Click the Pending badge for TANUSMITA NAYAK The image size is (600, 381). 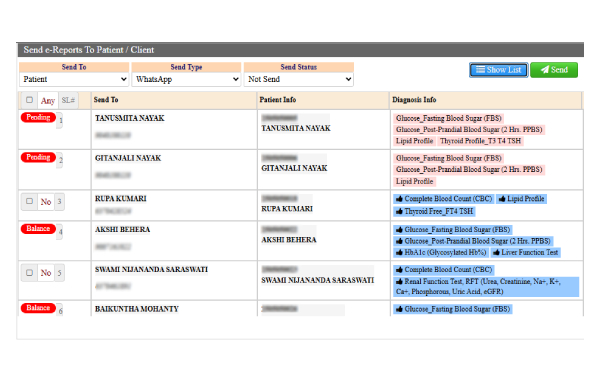click(38, 117)
